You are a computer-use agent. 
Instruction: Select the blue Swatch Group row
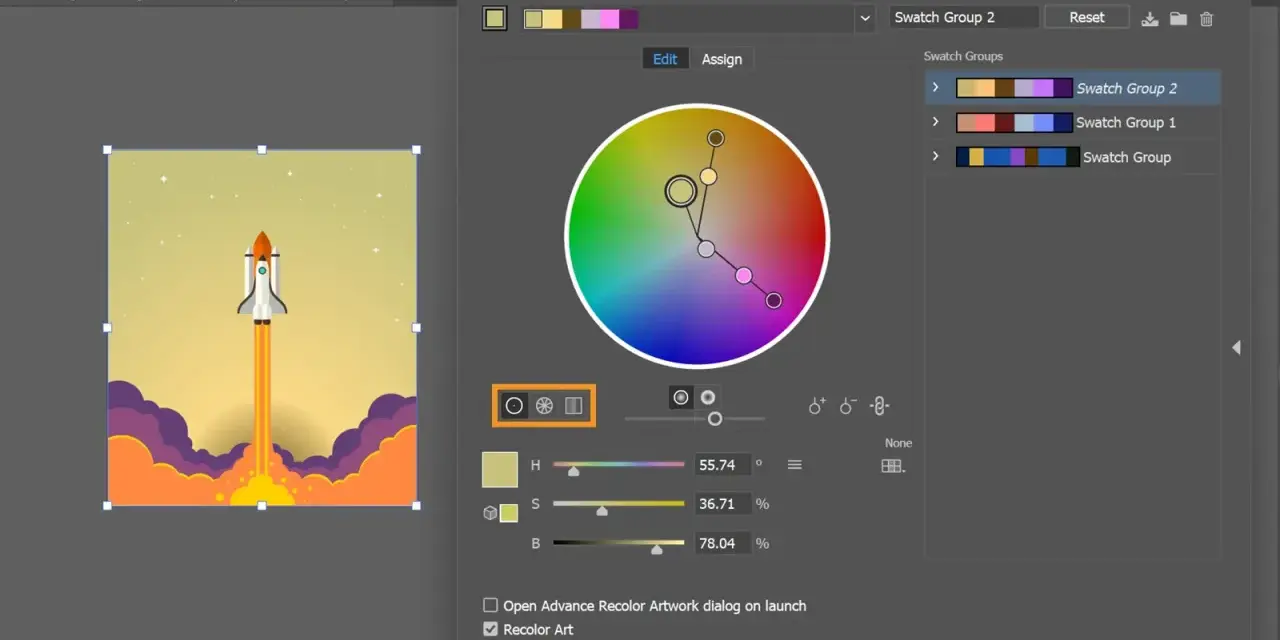[1073, 157]
